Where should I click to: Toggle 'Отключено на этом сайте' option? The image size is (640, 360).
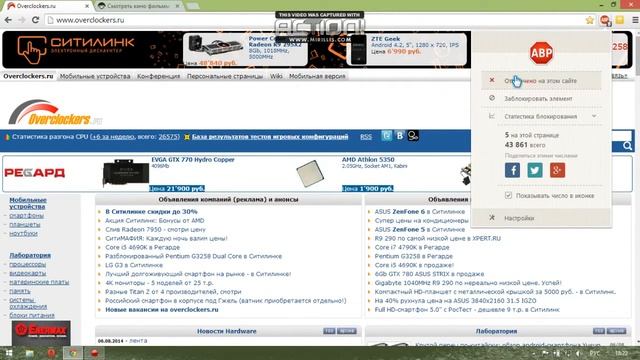(541, 81)
